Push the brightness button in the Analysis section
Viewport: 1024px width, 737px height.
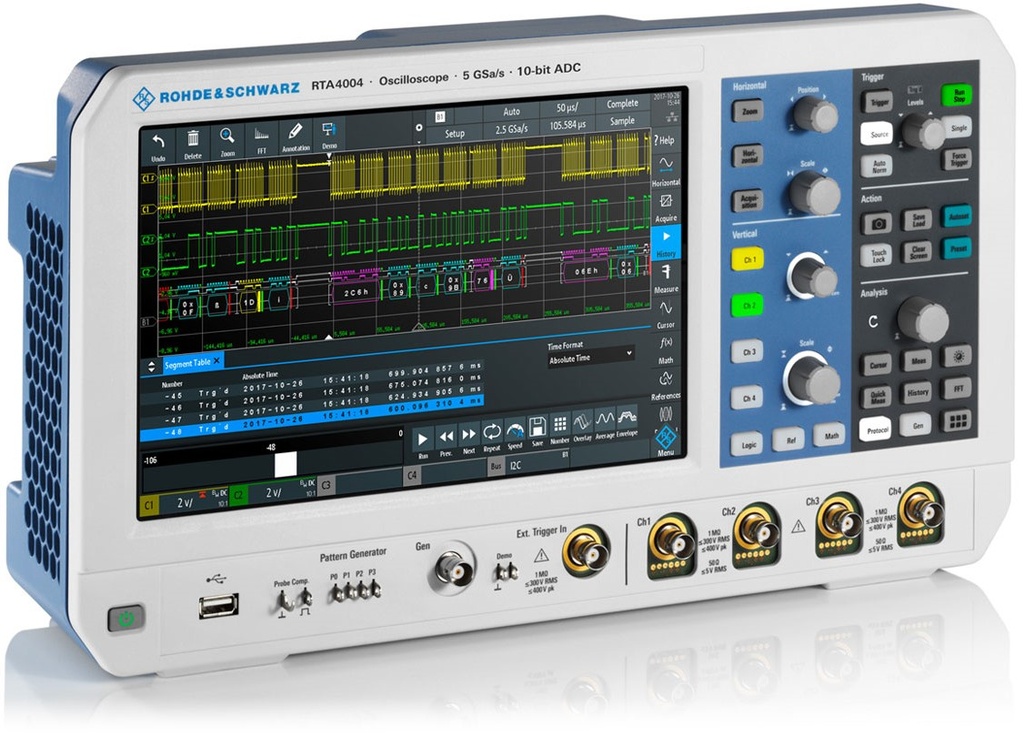pyautogui.click(x=958, y=356)
